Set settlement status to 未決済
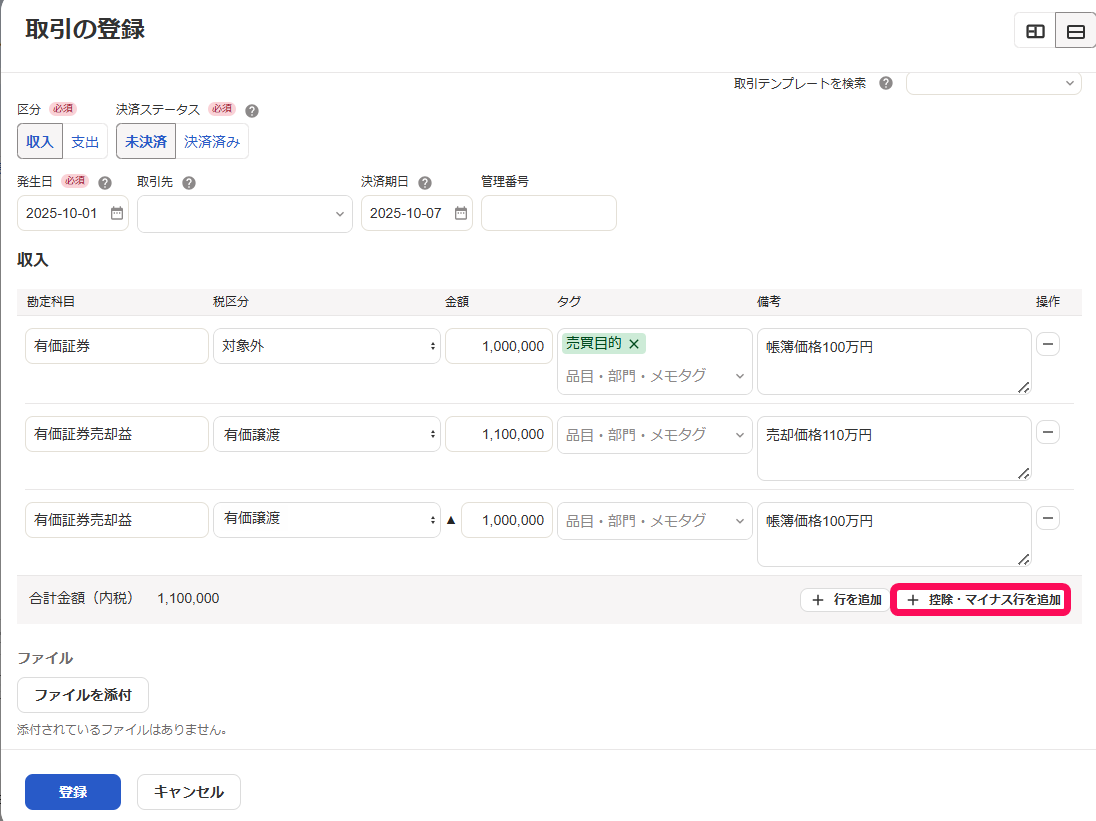The width and height of the screenshot is (1096, 821). point(146,142)
